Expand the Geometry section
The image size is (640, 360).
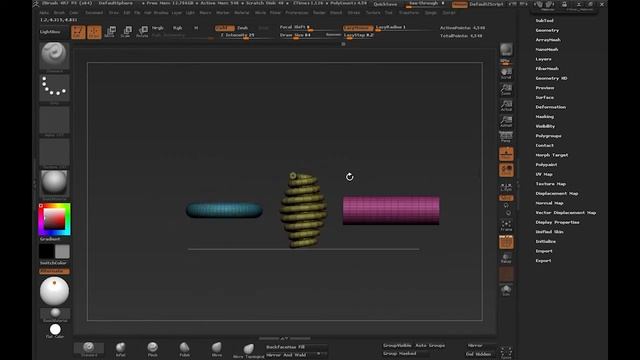click(x=547, y=30)
